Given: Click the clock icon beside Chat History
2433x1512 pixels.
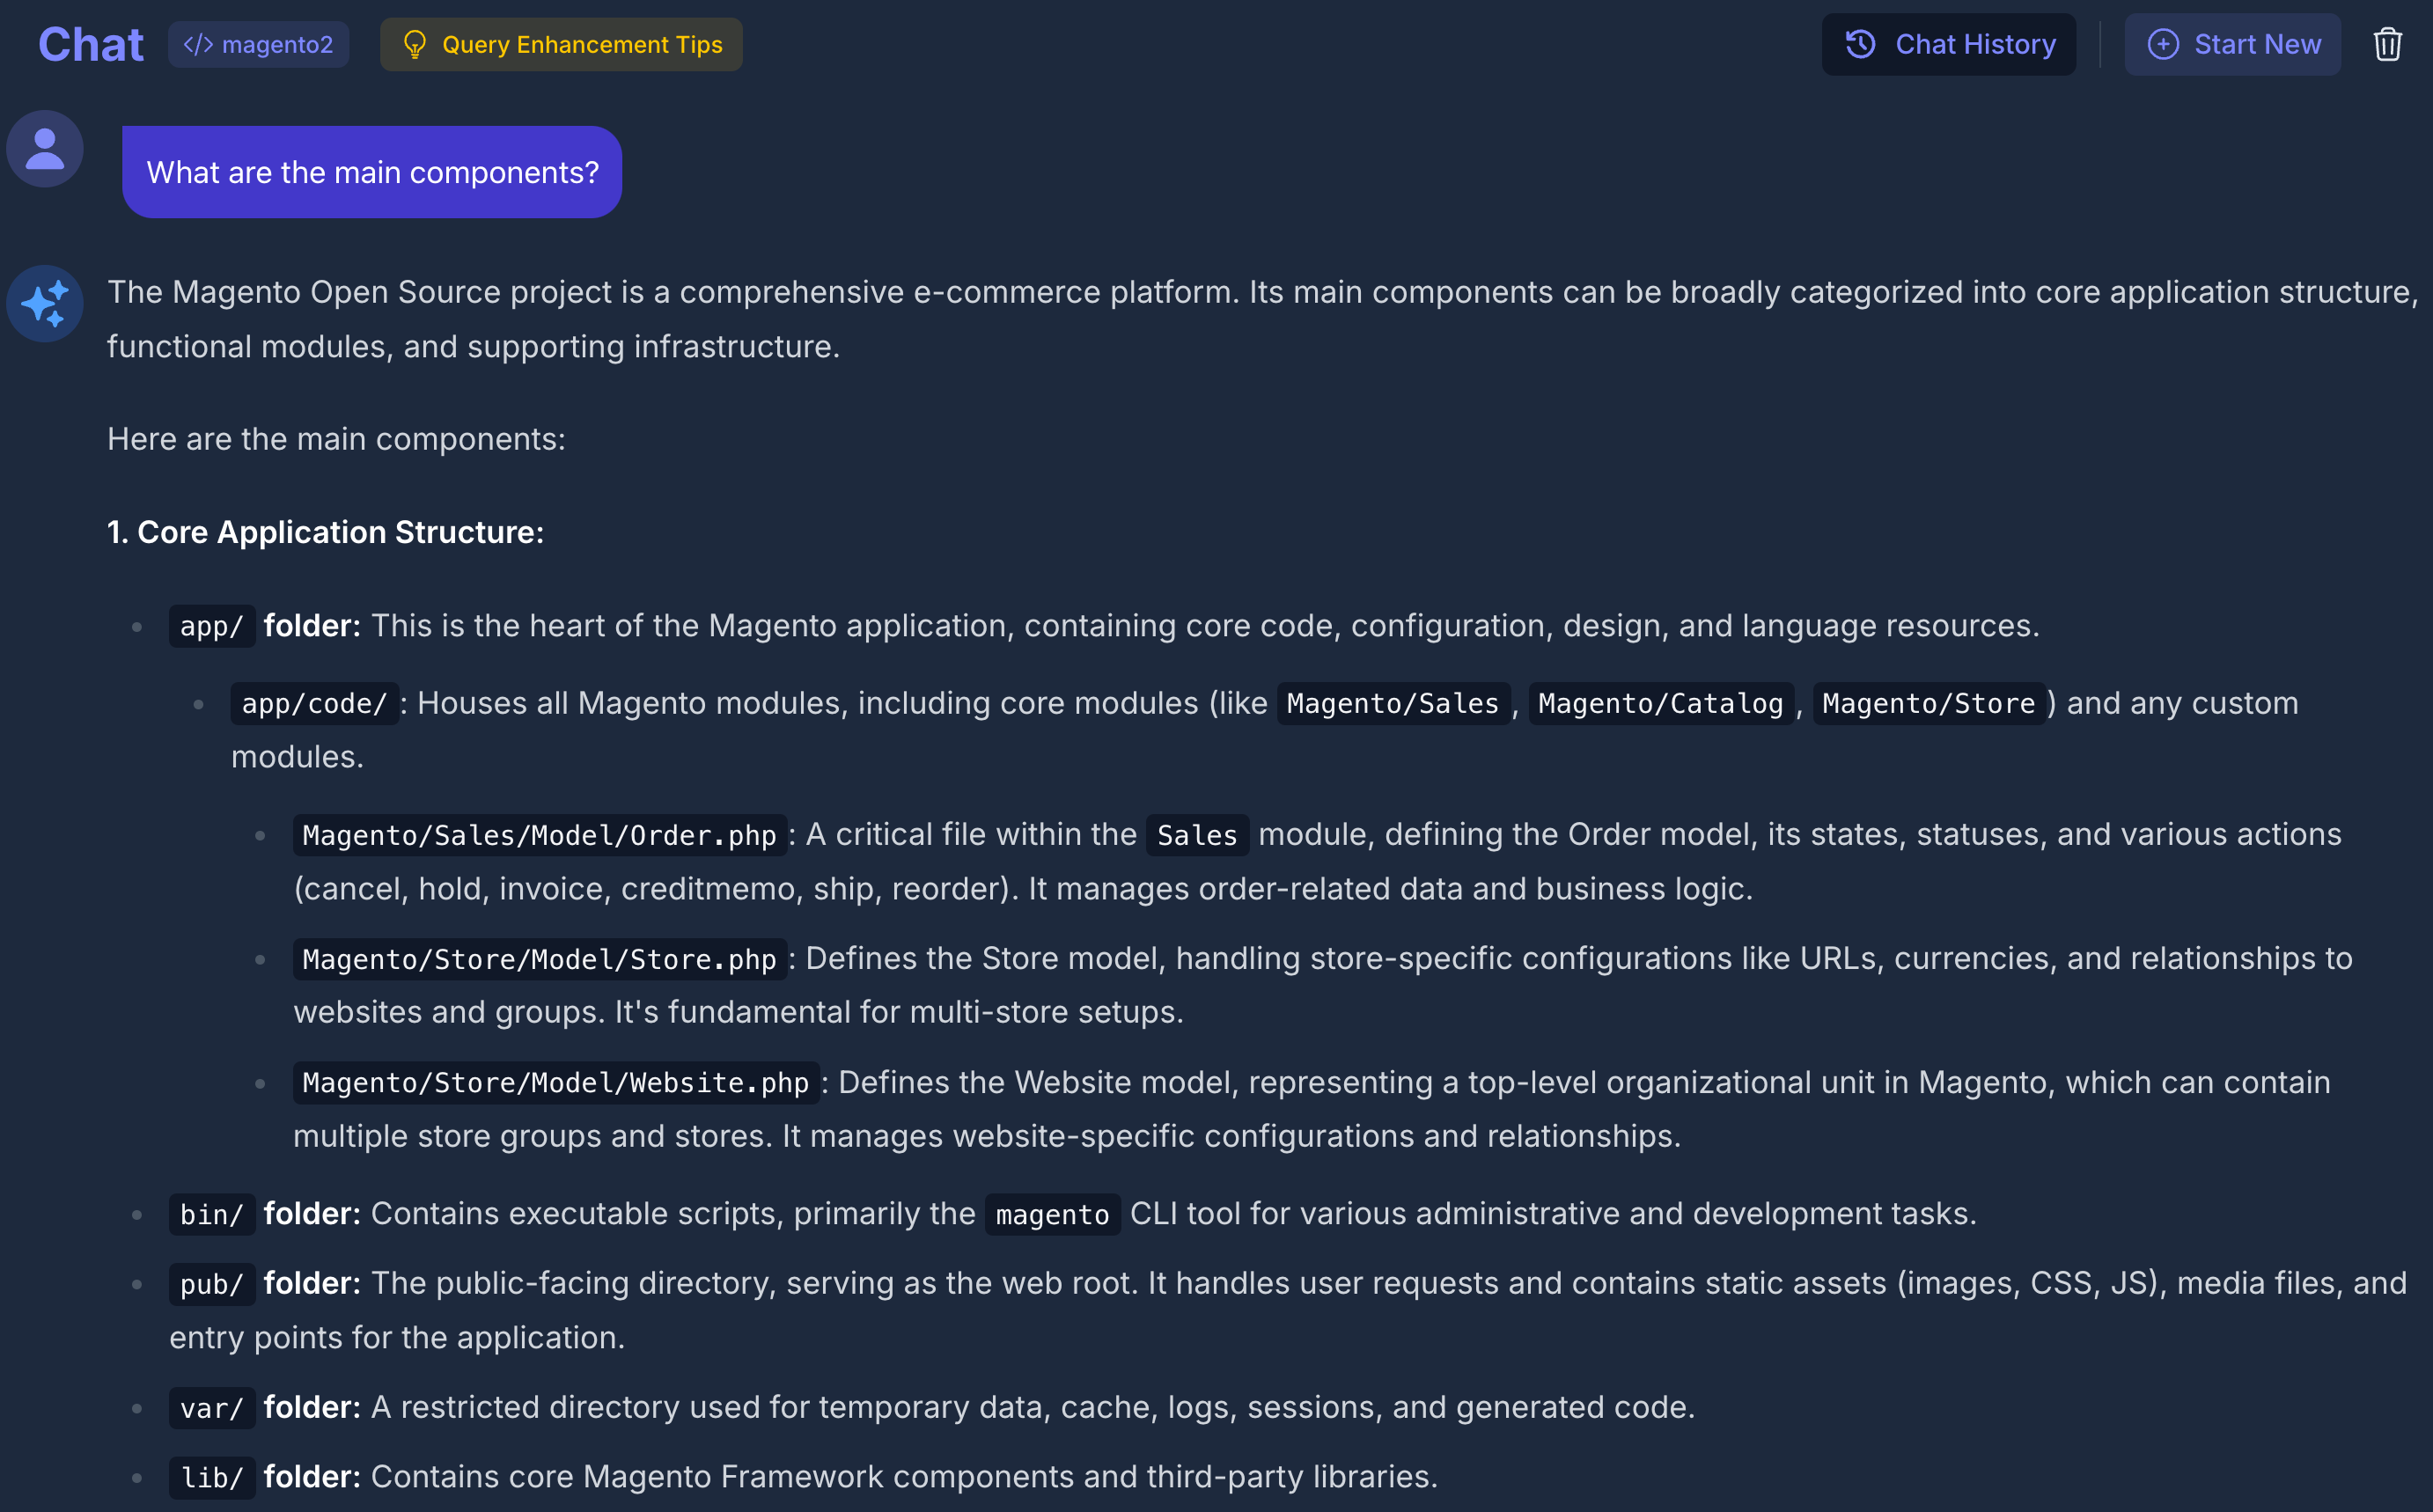Looking at the screenshot, I should (1860, 44).
